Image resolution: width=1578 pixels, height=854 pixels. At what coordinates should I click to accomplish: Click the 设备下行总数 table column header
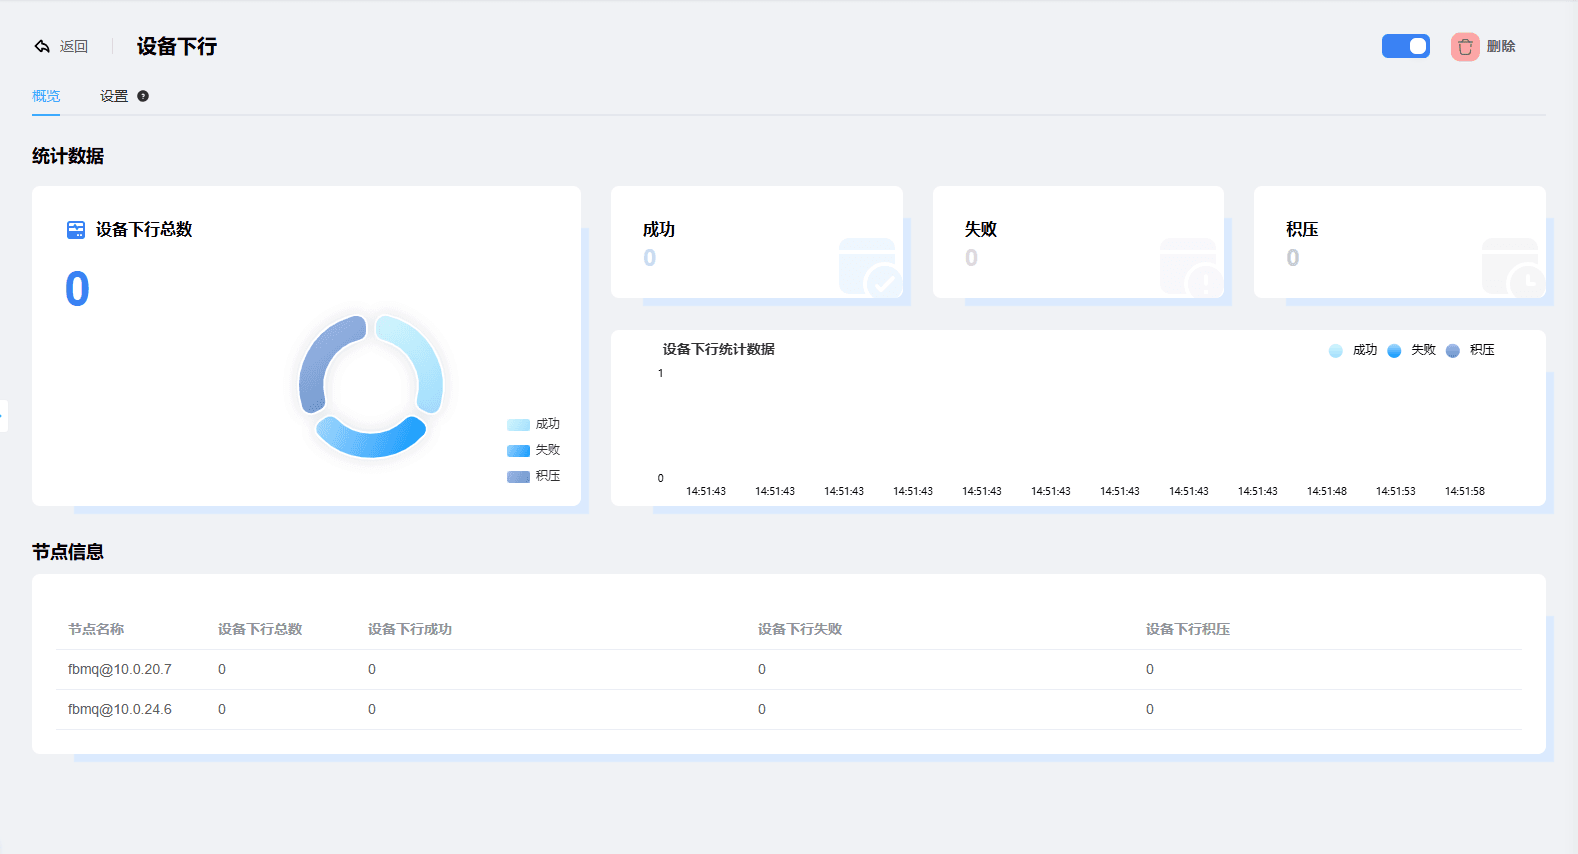point(260,629)
